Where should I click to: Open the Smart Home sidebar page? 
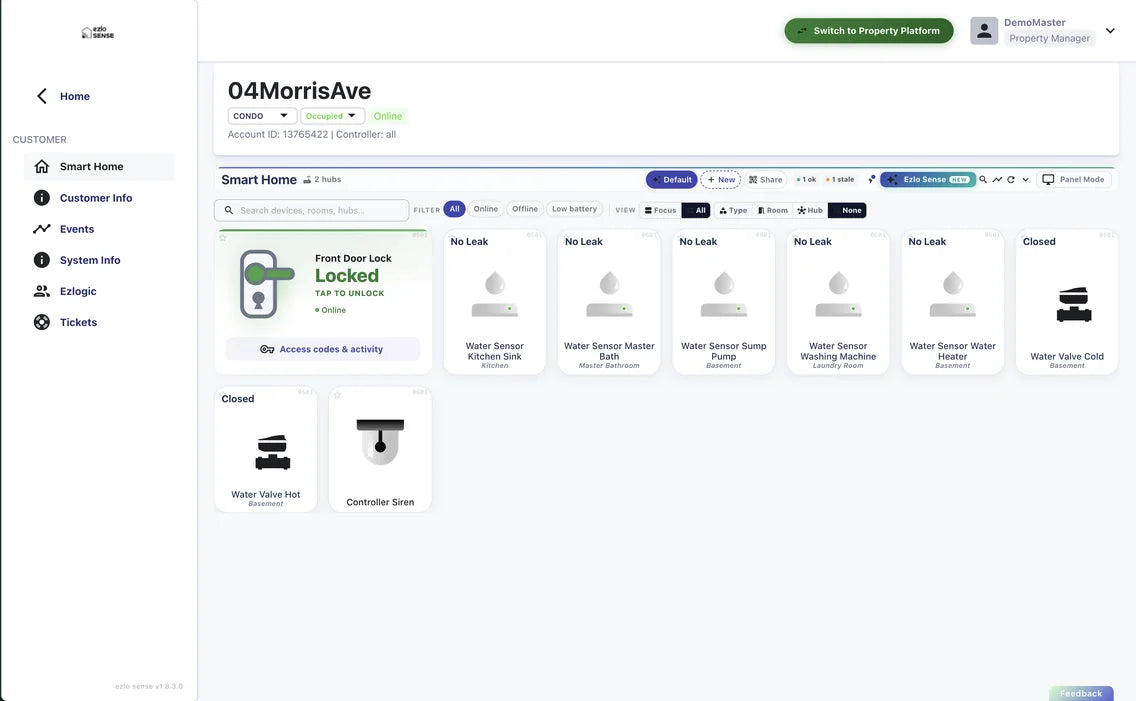[x=99, y=167]
